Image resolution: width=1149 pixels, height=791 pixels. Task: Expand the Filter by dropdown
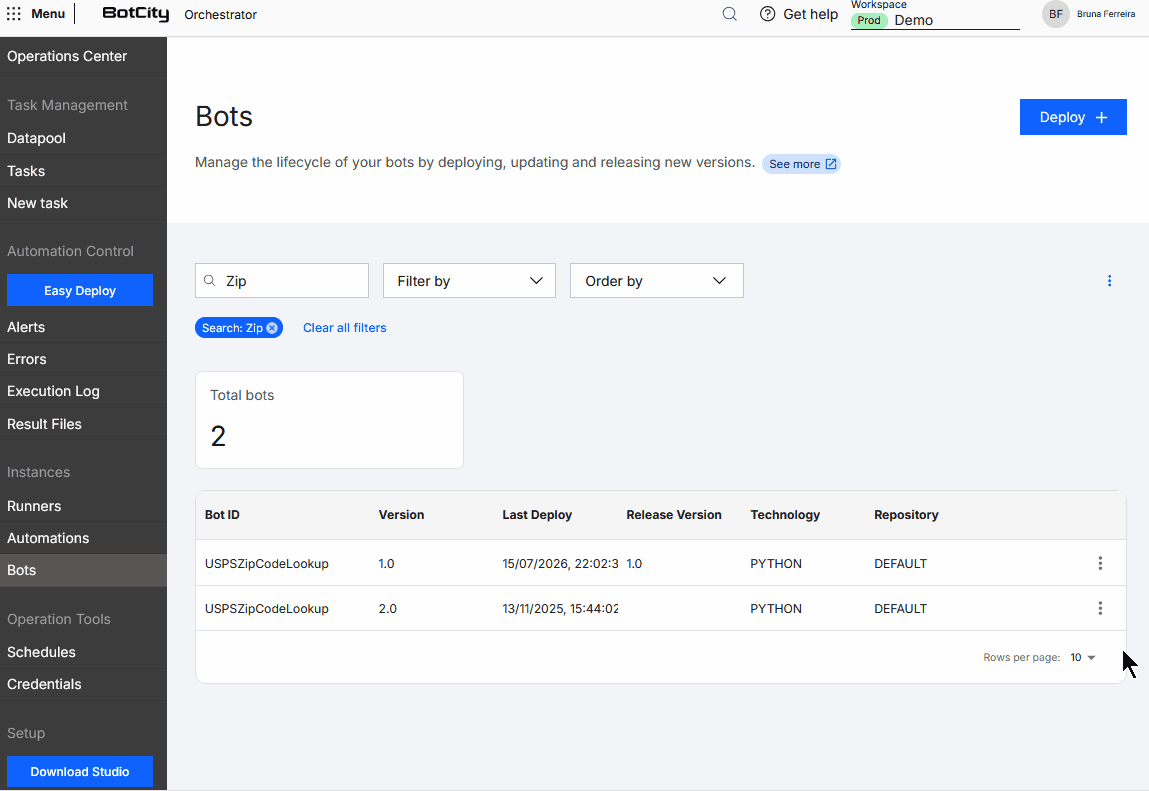[469, 281]
